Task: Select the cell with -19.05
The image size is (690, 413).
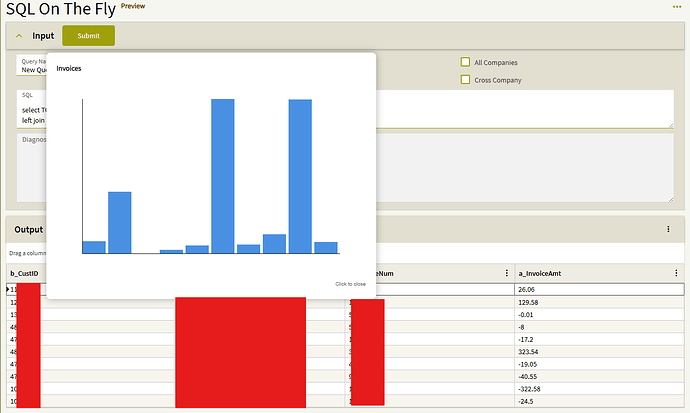Action: pos(599,364)
